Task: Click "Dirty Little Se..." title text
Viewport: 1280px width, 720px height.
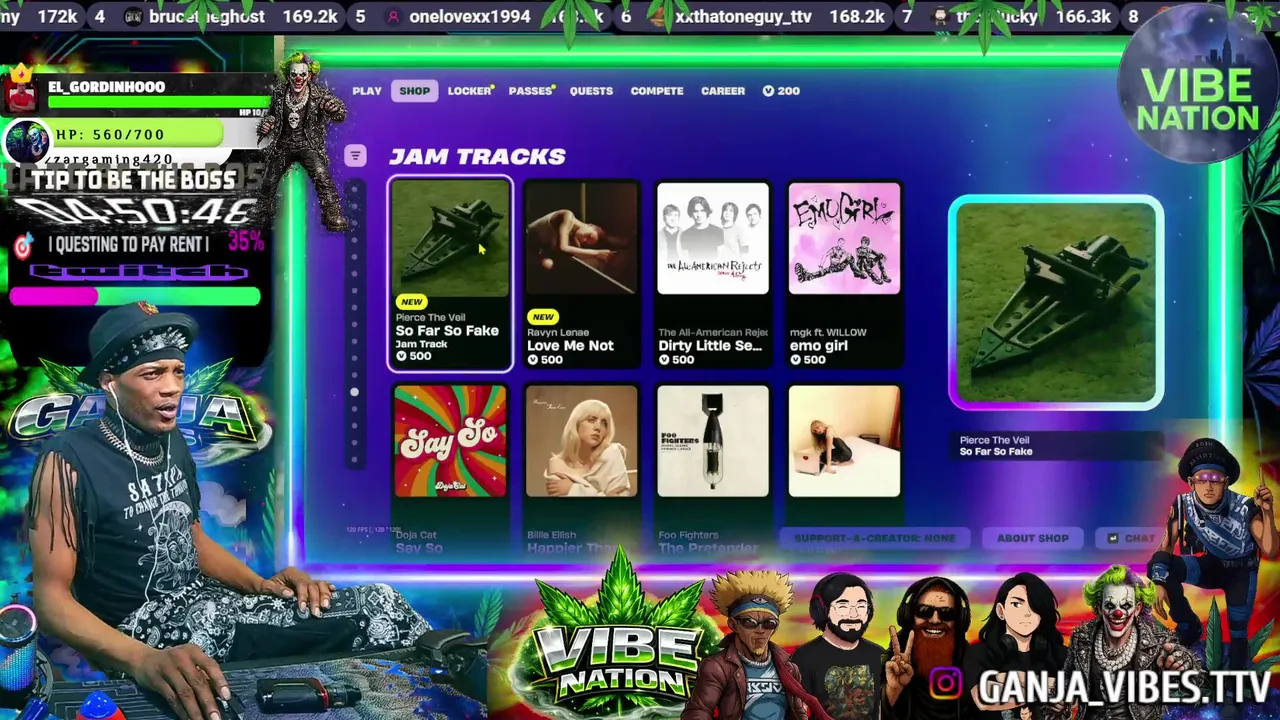Action: 710,346
